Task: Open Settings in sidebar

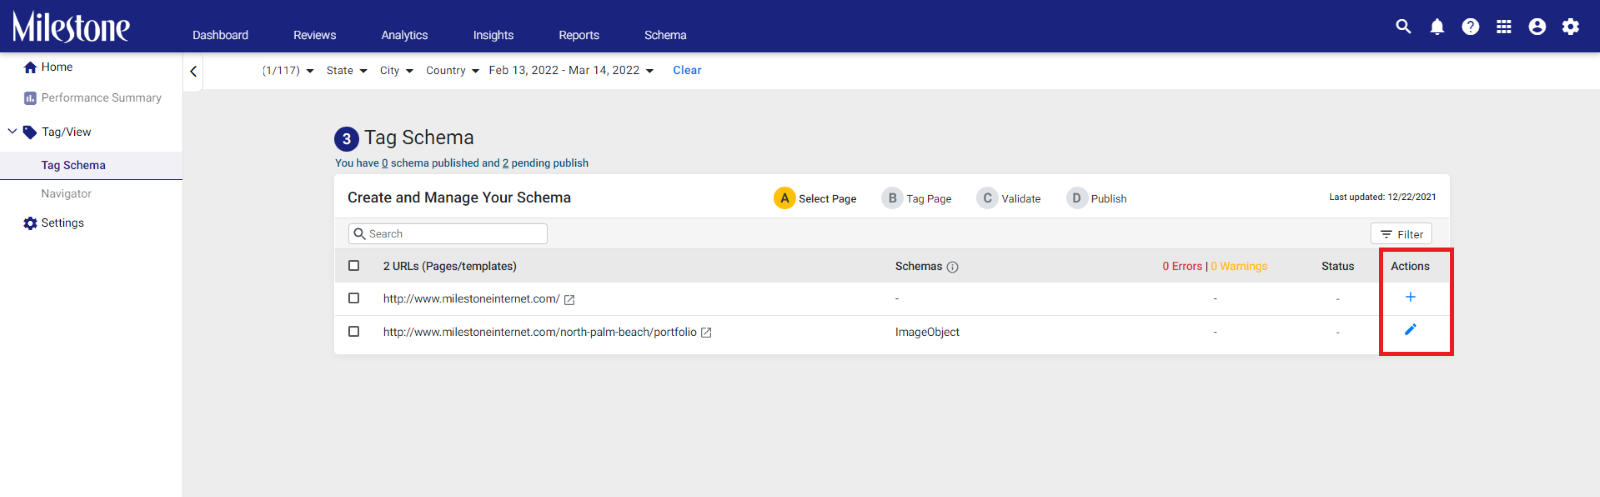Action: pos(62,223)
